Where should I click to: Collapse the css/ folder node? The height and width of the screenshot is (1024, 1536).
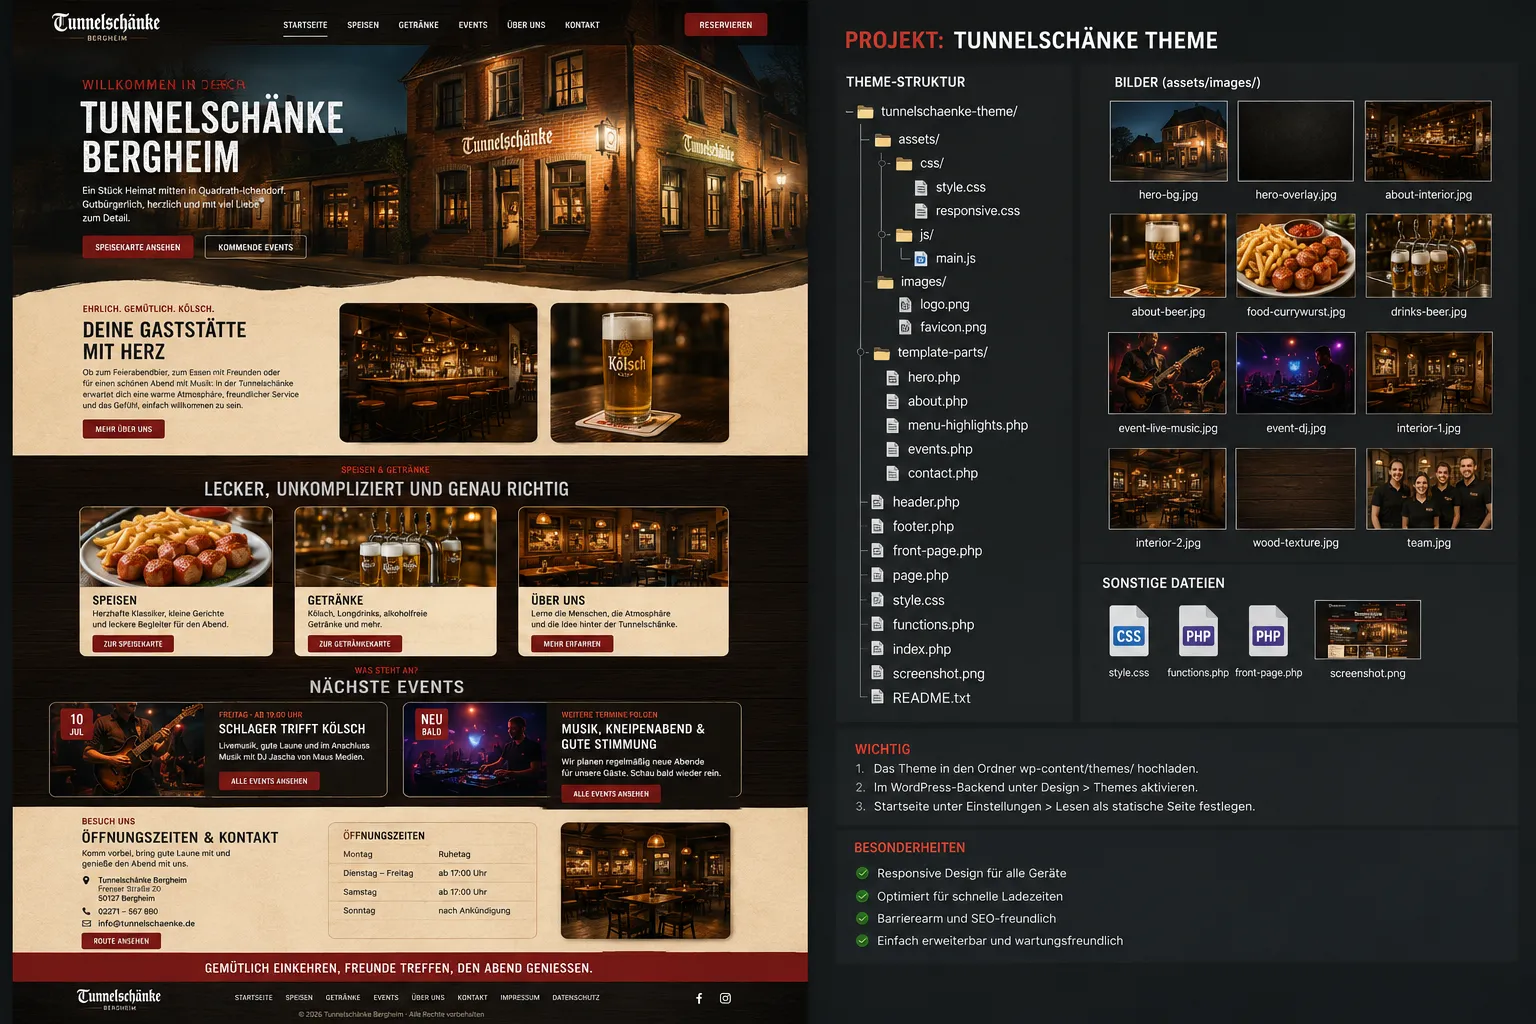click(x=883, y=163)
